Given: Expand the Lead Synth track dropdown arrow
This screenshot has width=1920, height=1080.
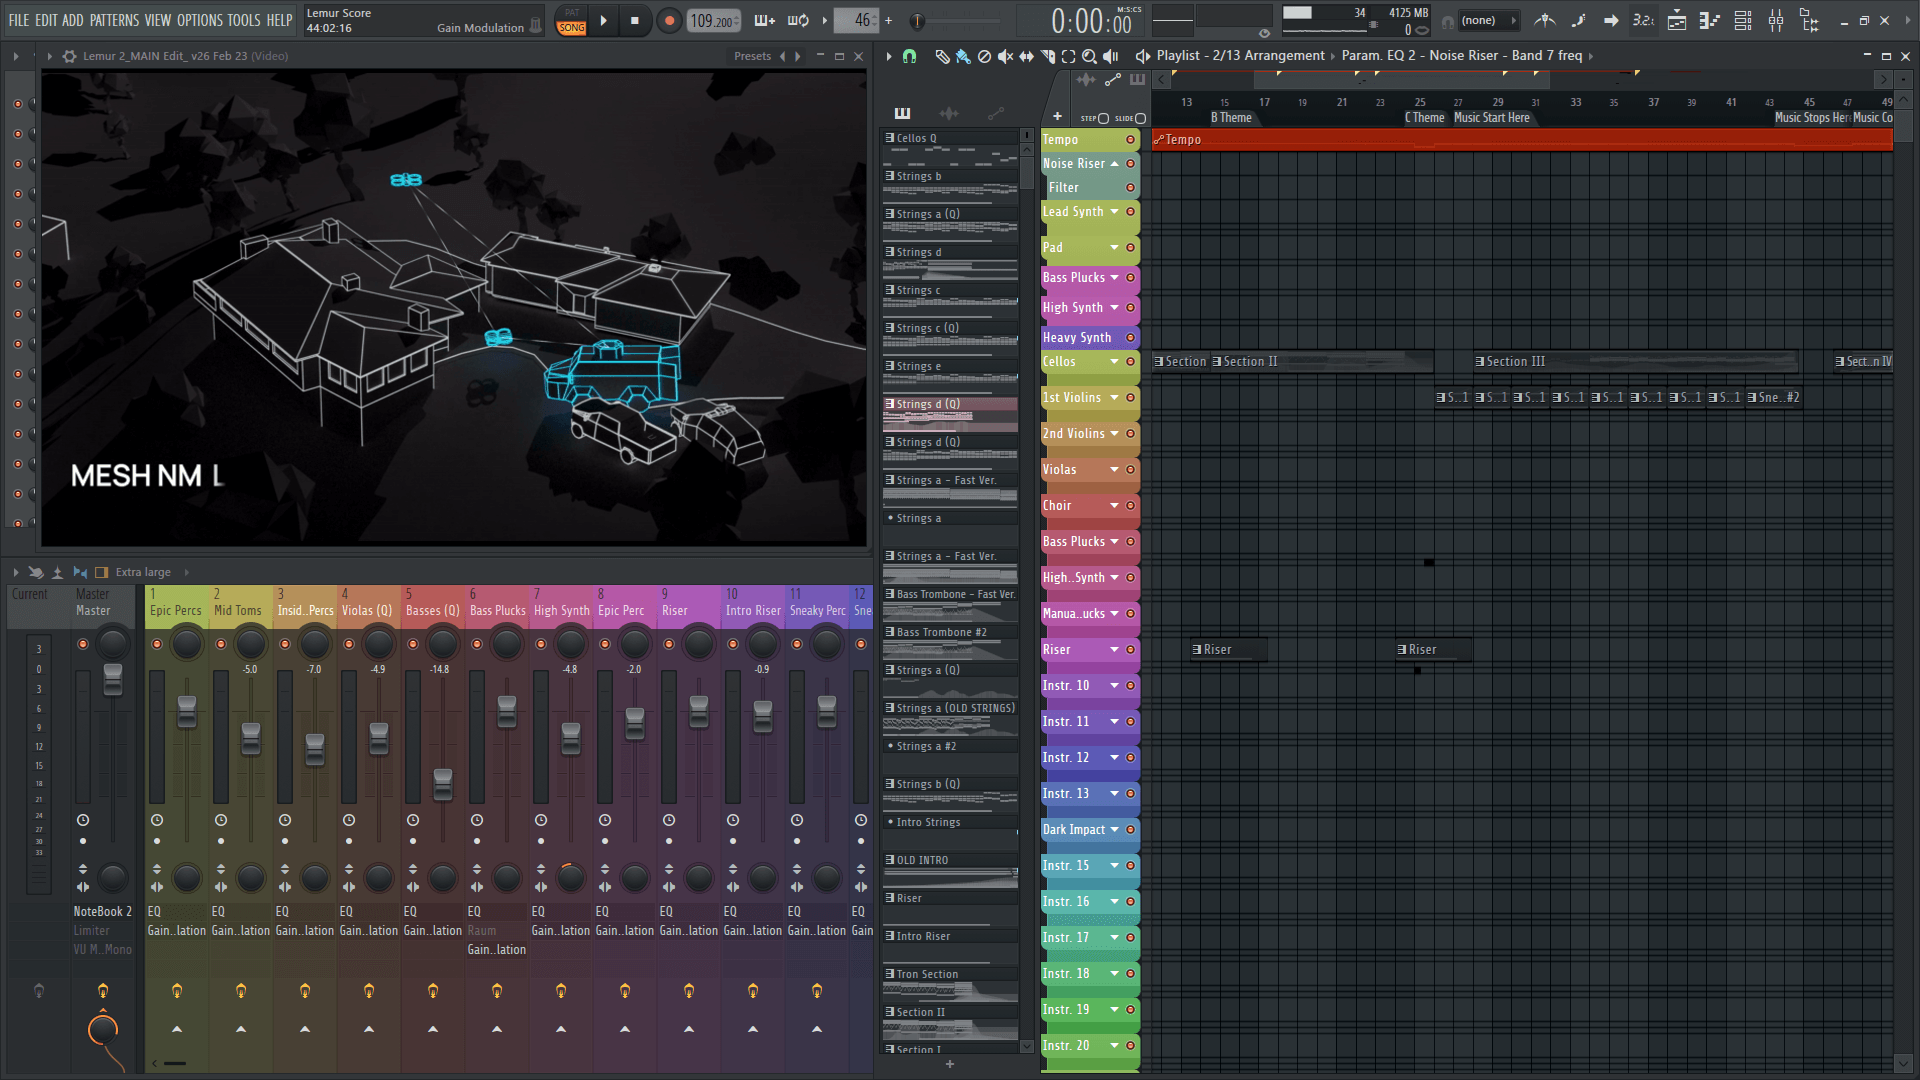Looking at the screenshot, I should [x=1114, y=211].
